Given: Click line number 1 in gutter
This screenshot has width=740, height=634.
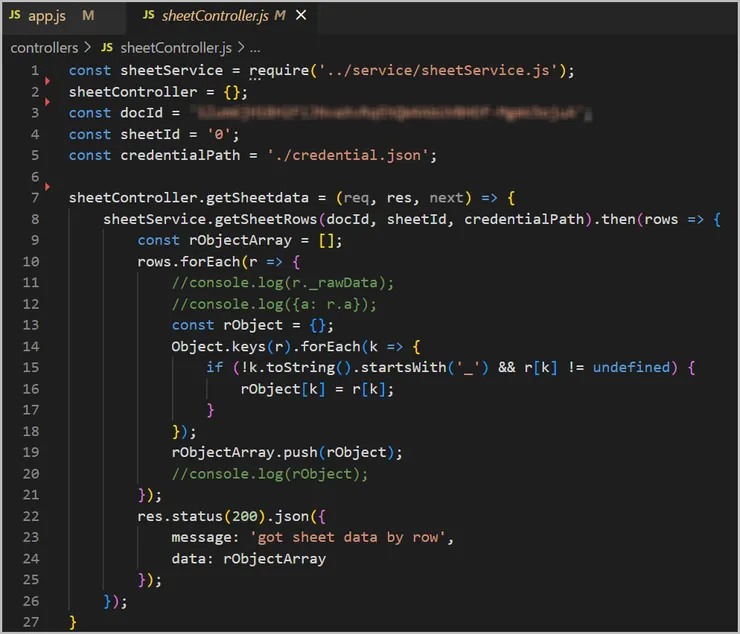Looking at the screenshot, I should (x=35, y=71).
